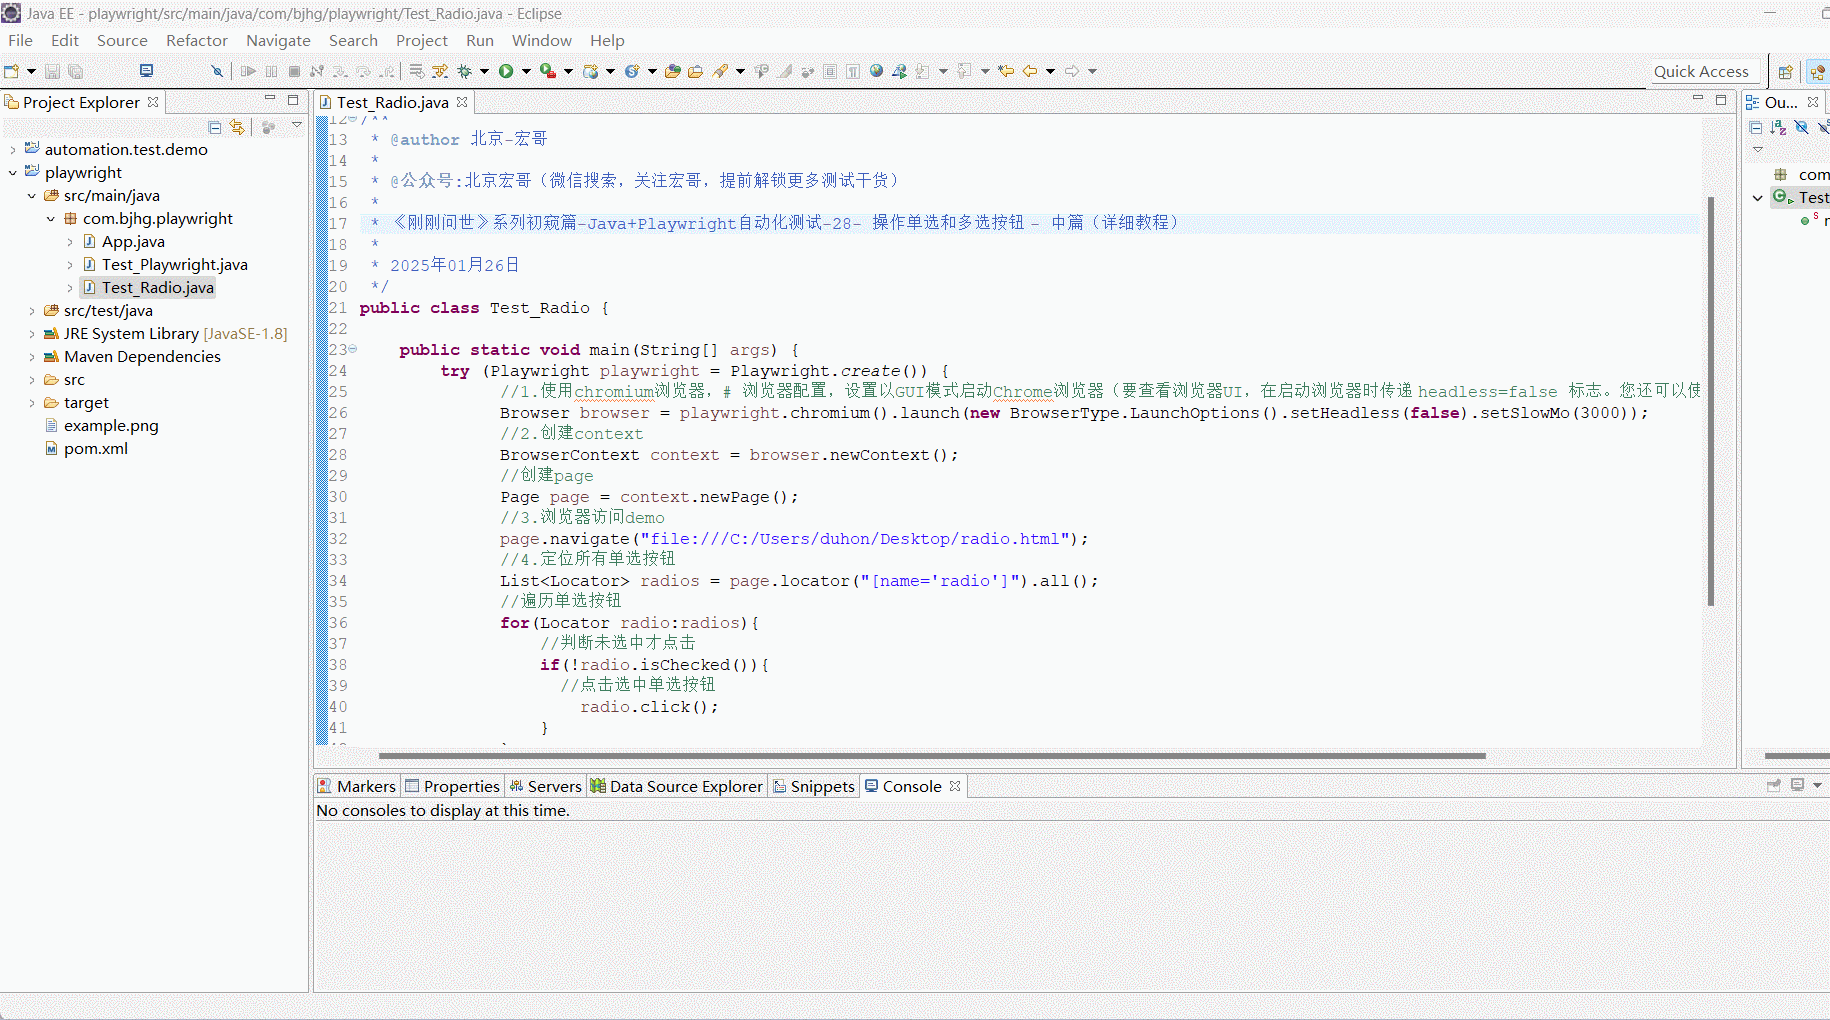Viewport: 1830px width, 1020px height.
Task: Open the Window menu
Action: coord(542,40)
